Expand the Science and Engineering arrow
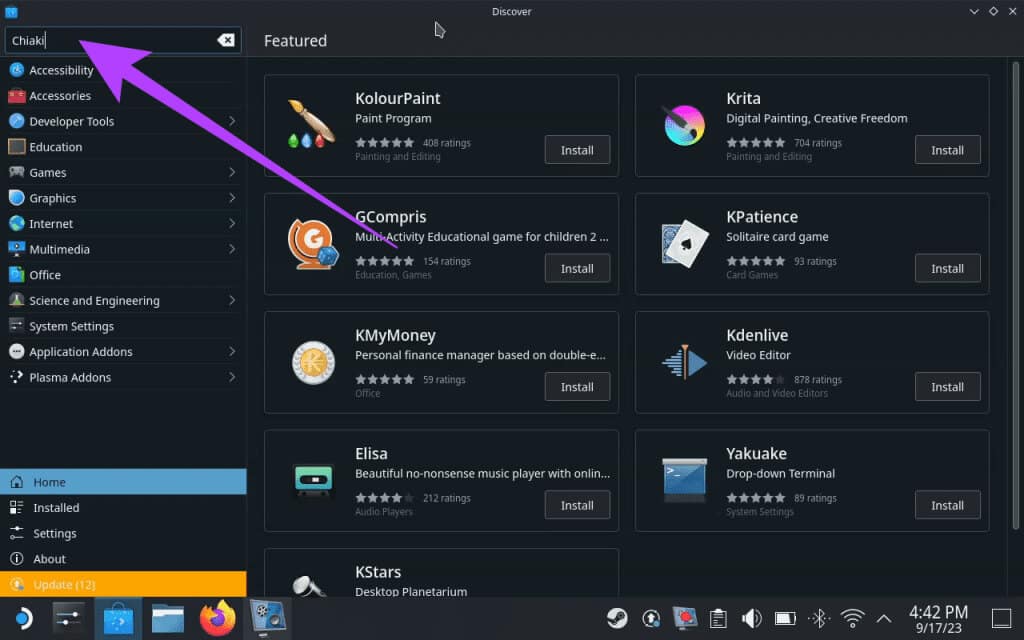This screenshot has height=640, width=1024. pos(232,300)
